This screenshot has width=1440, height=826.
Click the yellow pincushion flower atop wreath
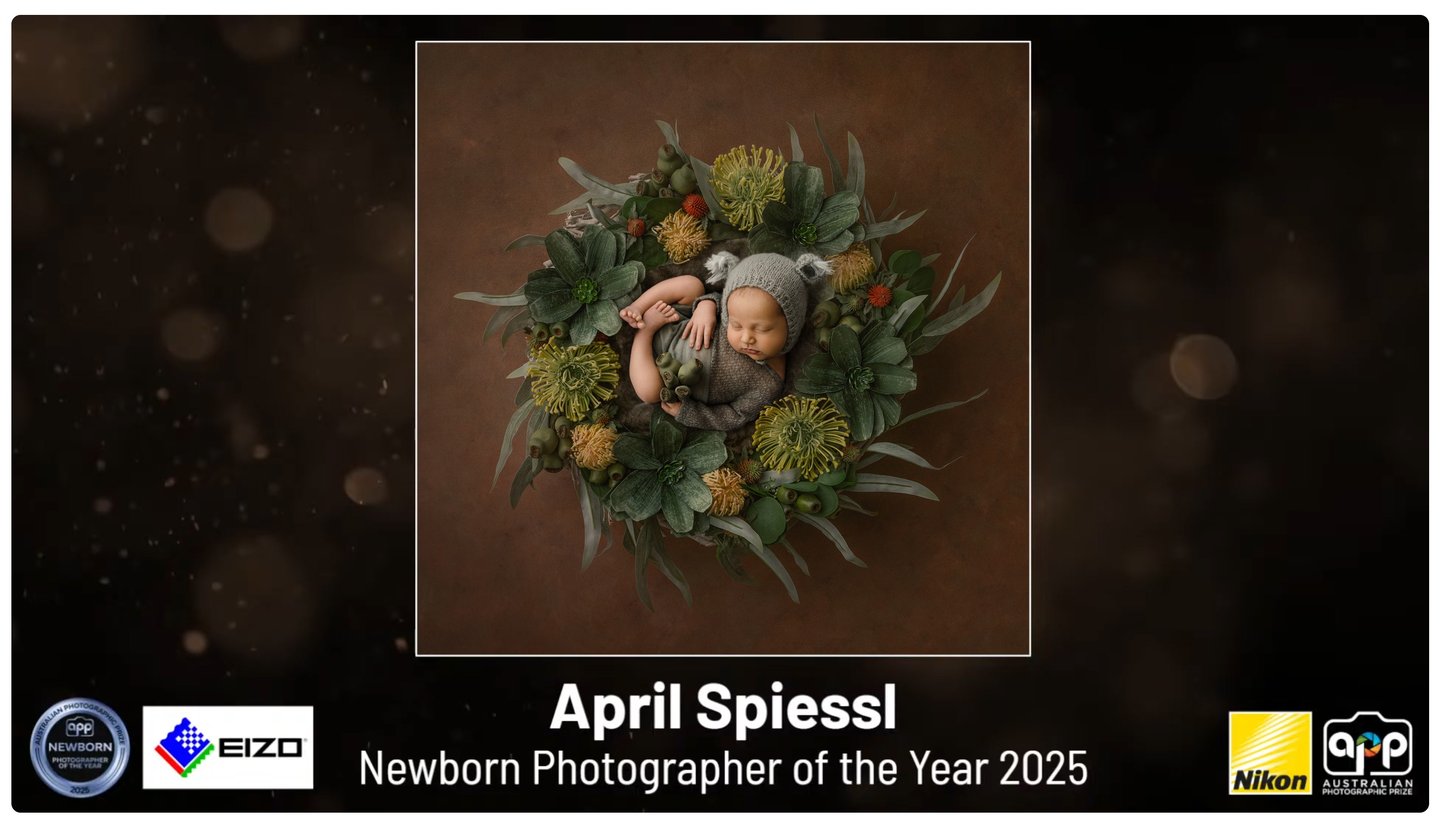click(747, 186)
